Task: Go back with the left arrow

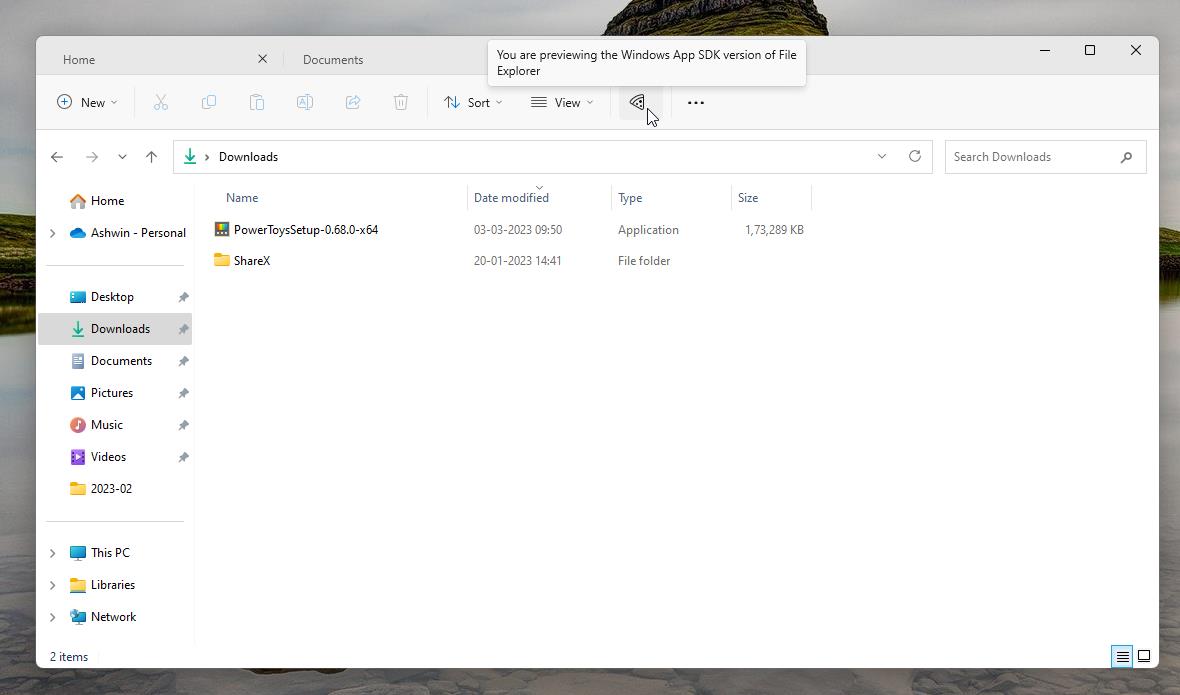Action: [56, 156]
